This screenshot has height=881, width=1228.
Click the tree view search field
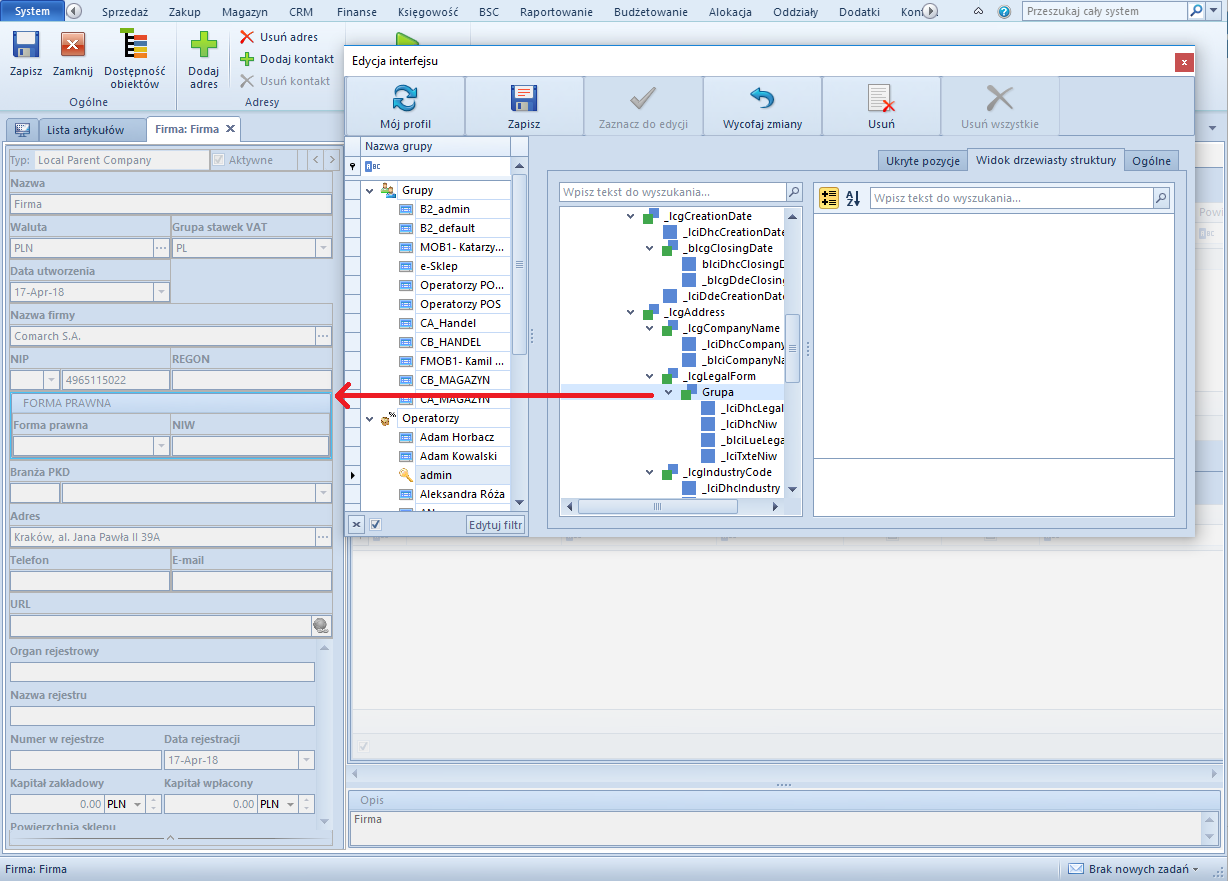673,192
